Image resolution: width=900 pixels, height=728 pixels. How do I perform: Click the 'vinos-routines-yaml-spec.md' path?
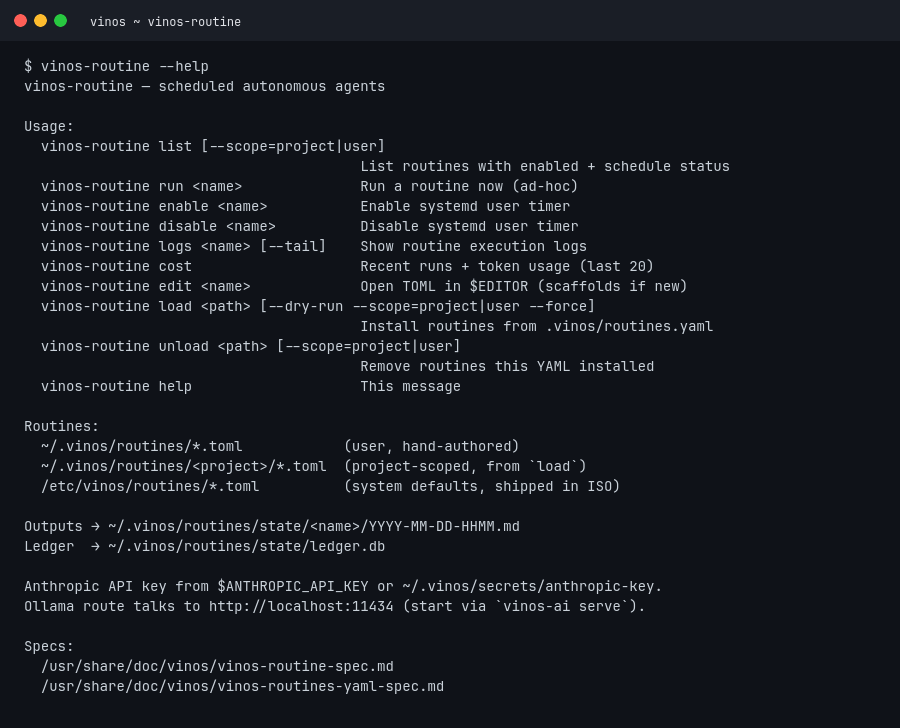pyautogui.click(x=242, y=687)
